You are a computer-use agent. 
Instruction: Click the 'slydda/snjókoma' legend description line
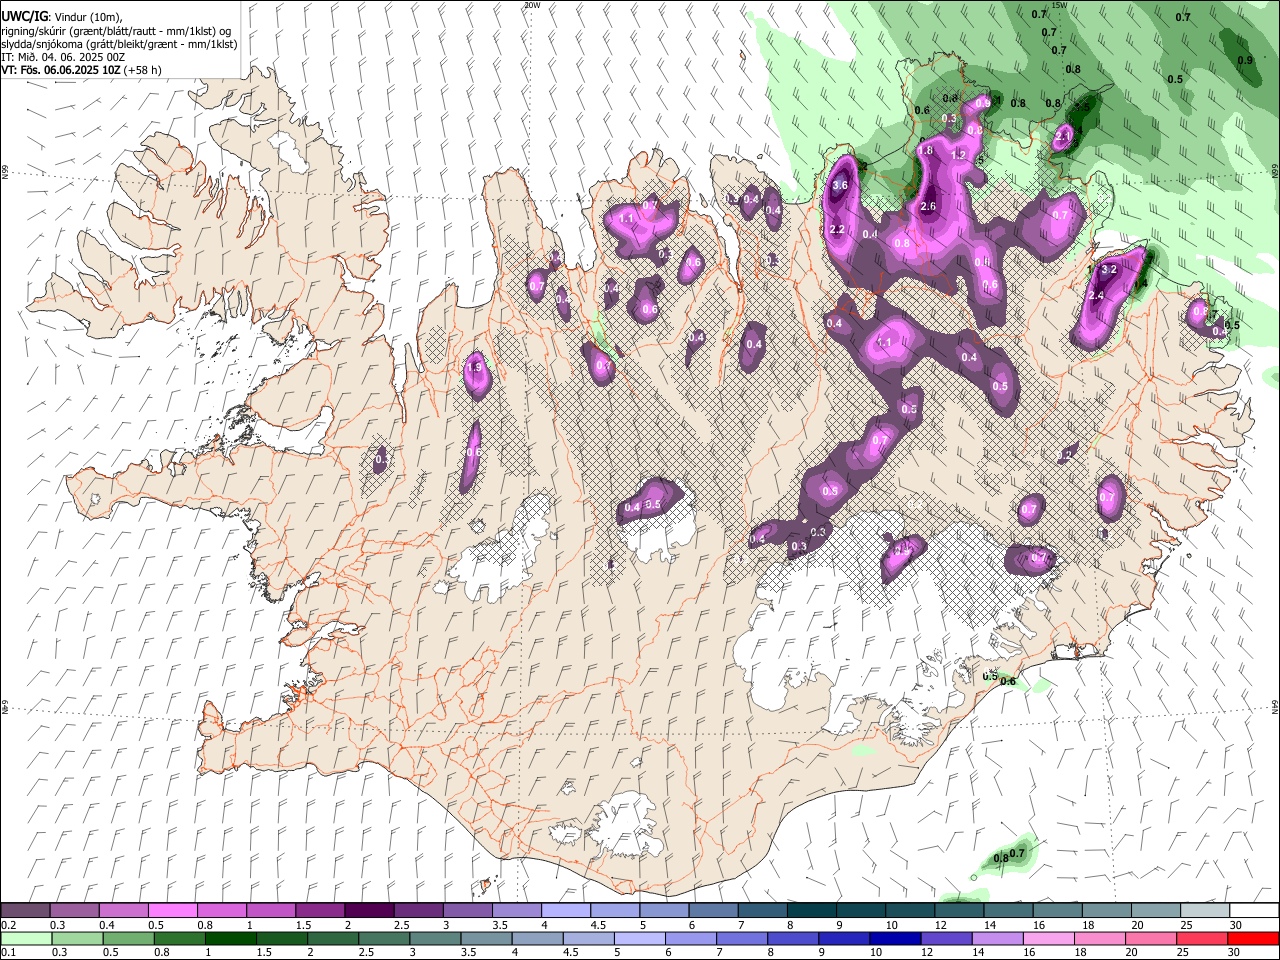point(119,44)
